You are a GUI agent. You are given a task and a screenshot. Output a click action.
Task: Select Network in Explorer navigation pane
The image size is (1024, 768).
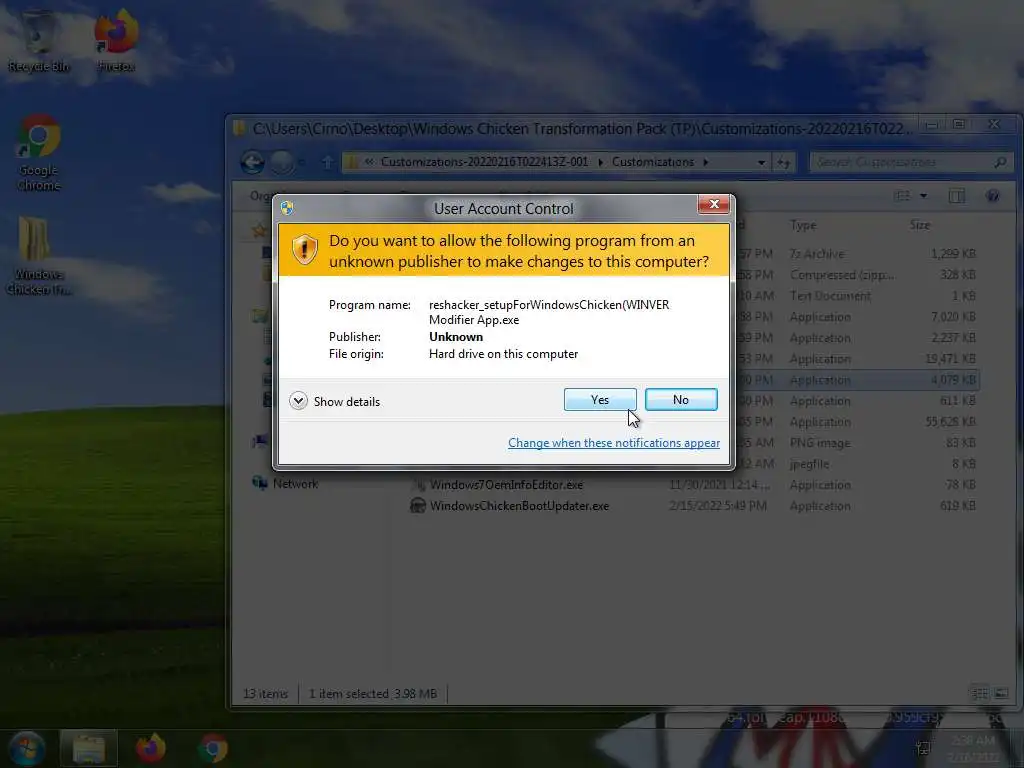(295, 484)
